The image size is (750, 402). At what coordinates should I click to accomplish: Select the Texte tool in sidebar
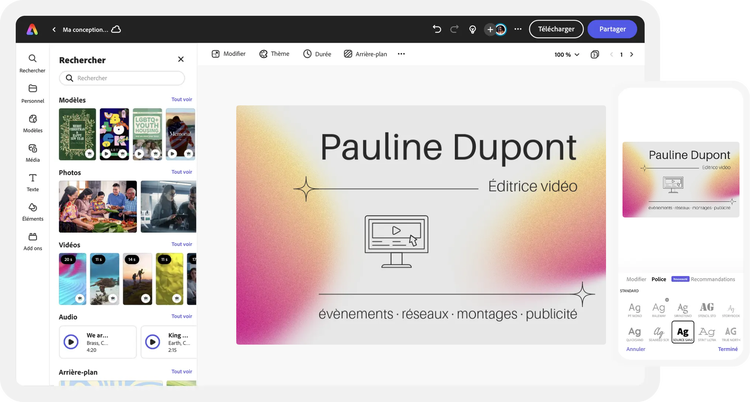(33, 182)
